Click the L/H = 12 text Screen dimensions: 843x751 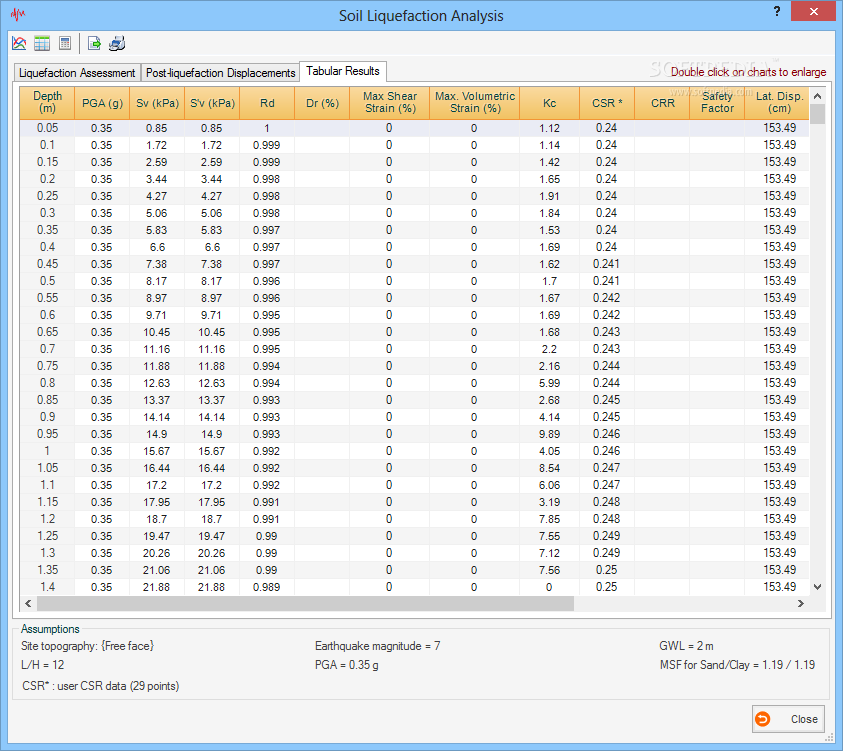(42, 665)
